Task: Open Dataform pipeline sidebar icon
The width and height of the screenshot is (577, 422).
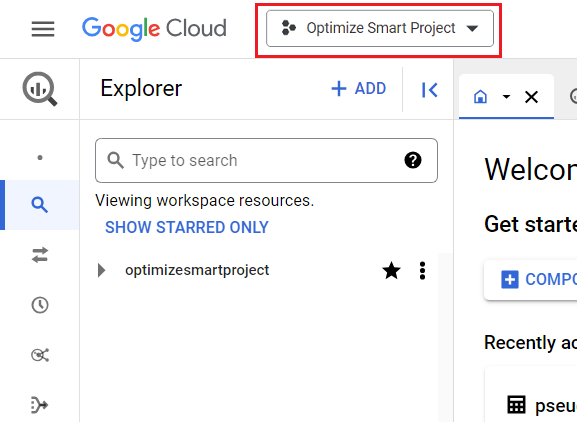Action: (x=40, y=405)
